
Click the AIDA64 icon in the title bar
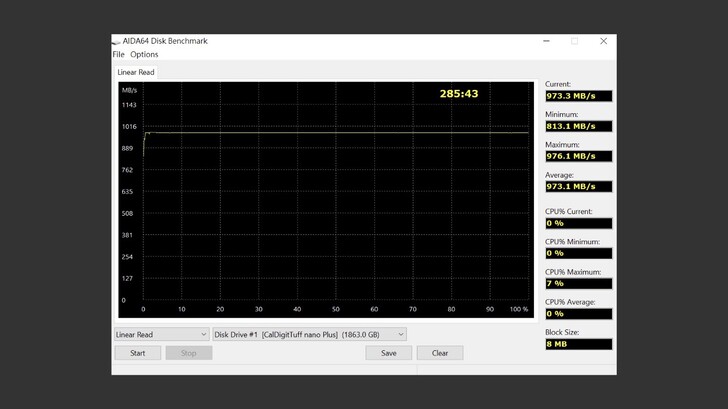coord(116,41)
